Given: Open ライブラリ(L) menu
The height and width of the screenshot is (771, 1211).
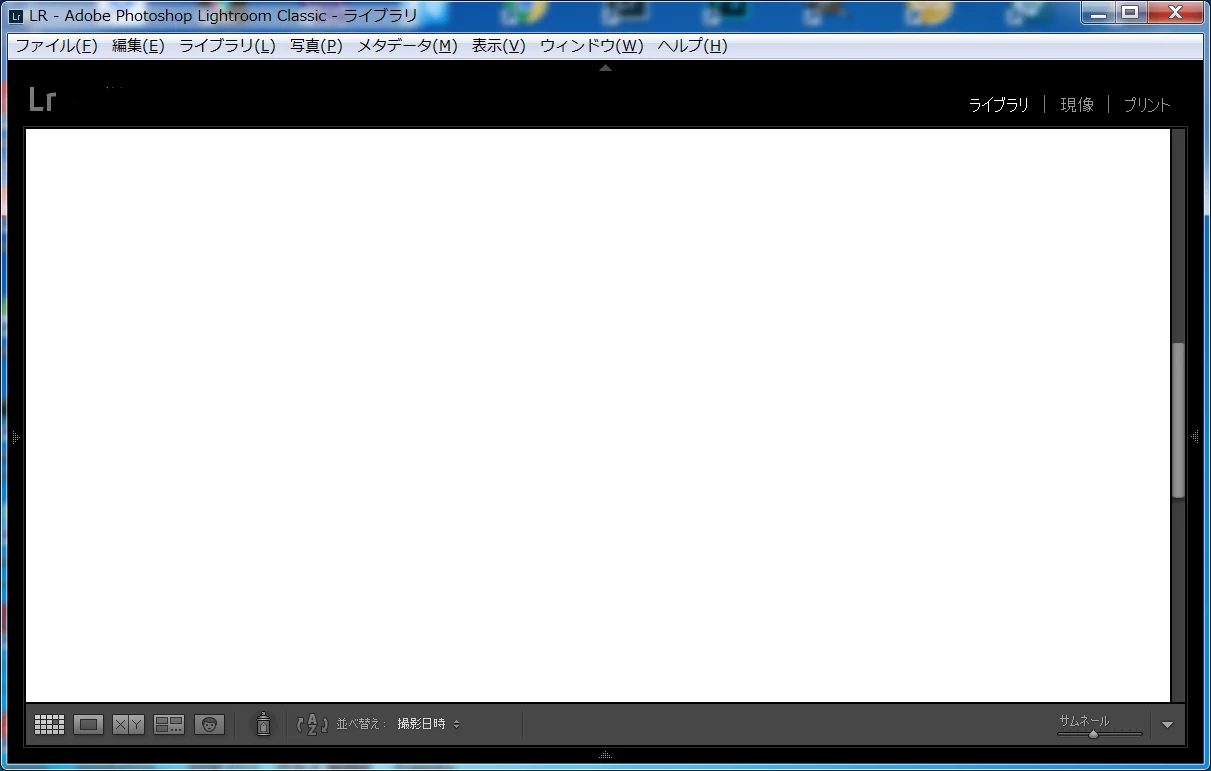Looking at the screenshot, I should tap(227, 46).
